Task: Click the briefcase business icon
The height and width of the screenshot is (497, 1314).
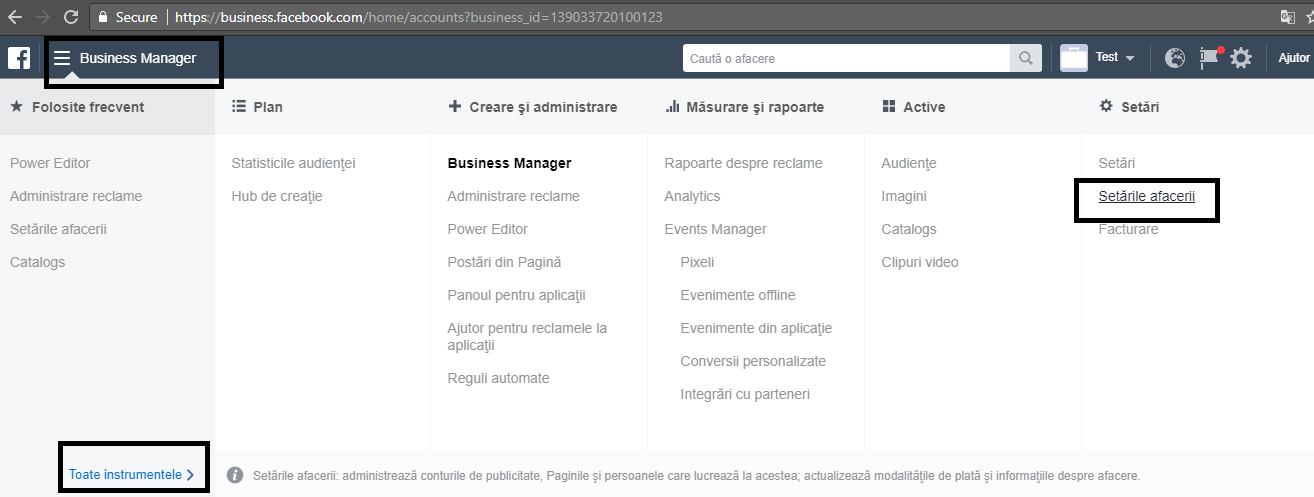Action: click(1073, 58)
